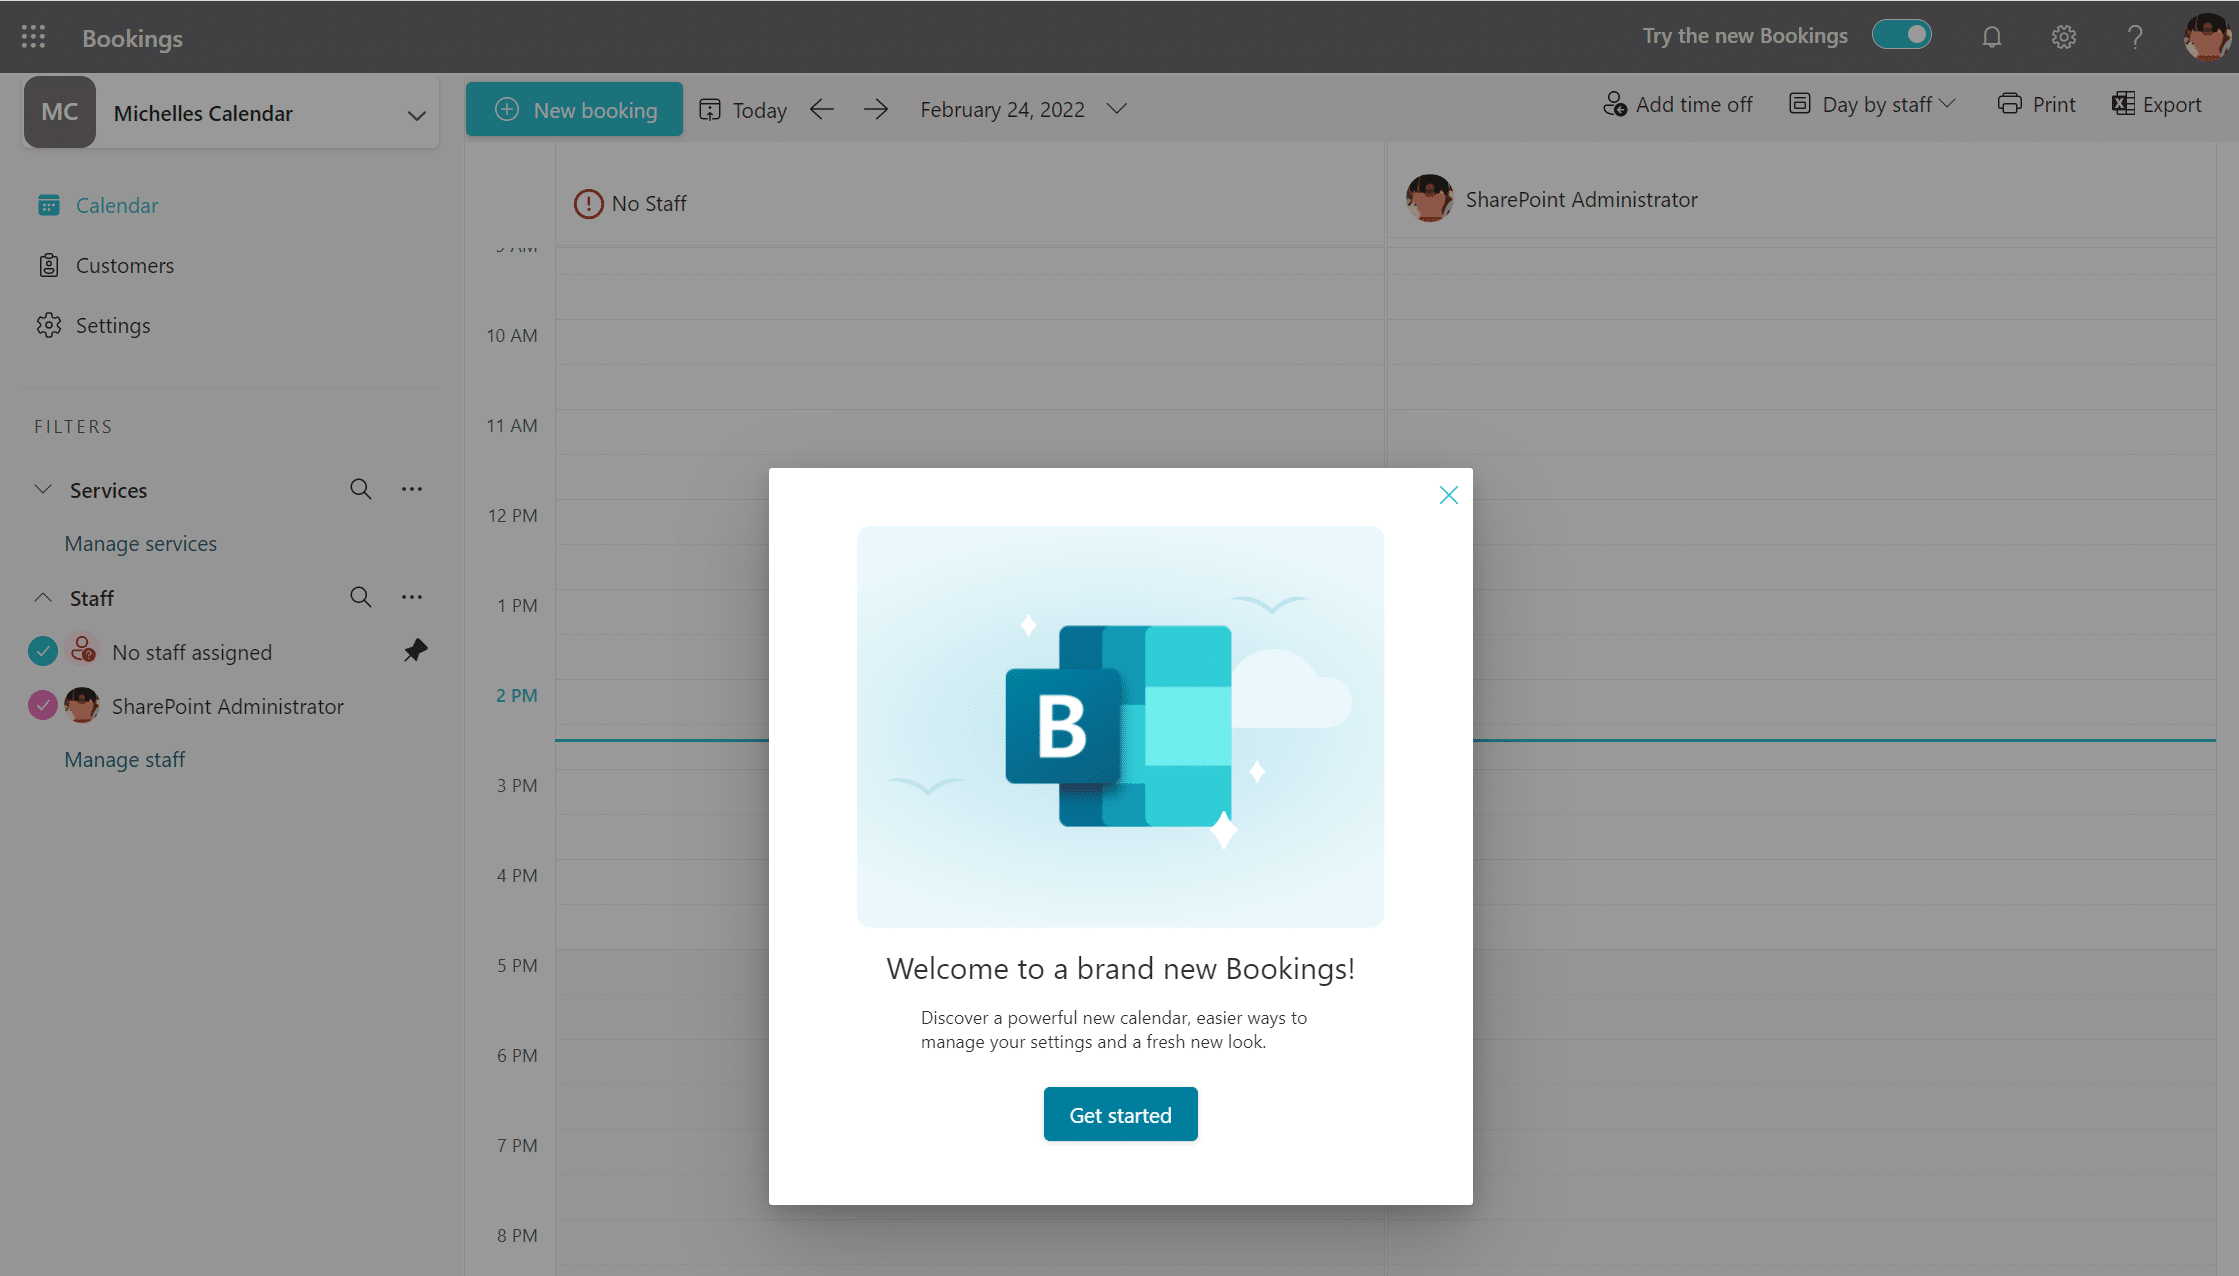Click SharePoint Administrator name in staff list
The width and height of the screenshot is (2239, 1276).
tap(227, 706)
